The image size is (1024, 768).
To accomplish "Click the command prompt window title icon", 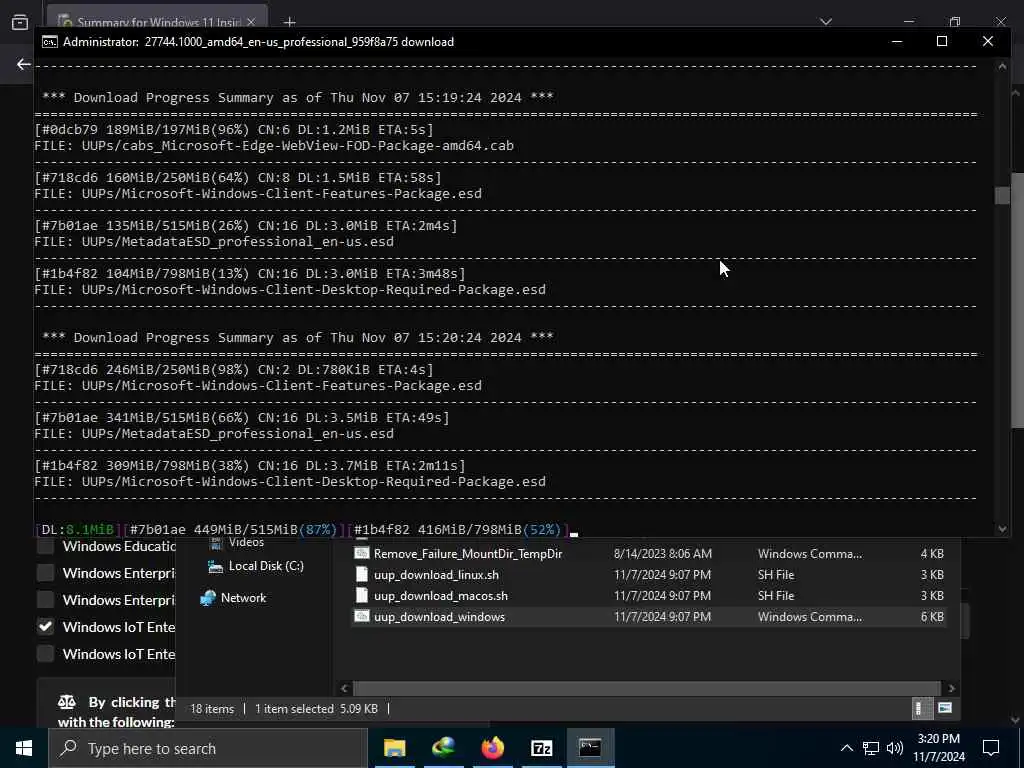I will (50, 42).
